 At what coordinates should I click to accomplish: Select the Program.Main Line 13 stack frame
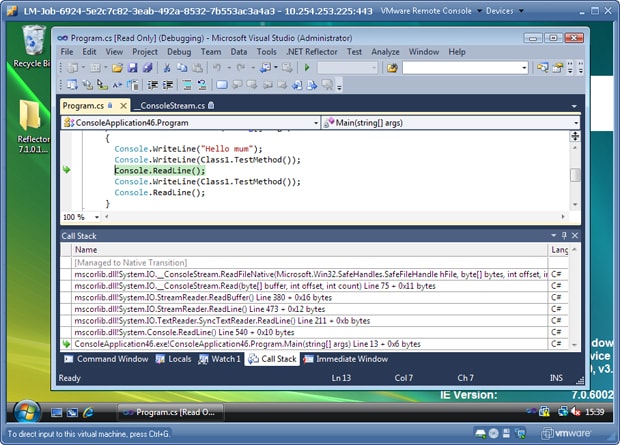click(310, 344)
